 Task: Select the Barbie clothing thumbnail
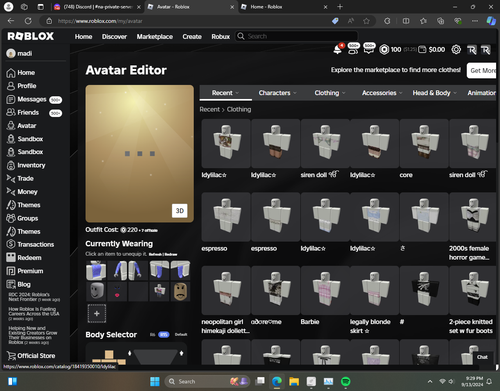click(325, 290)
